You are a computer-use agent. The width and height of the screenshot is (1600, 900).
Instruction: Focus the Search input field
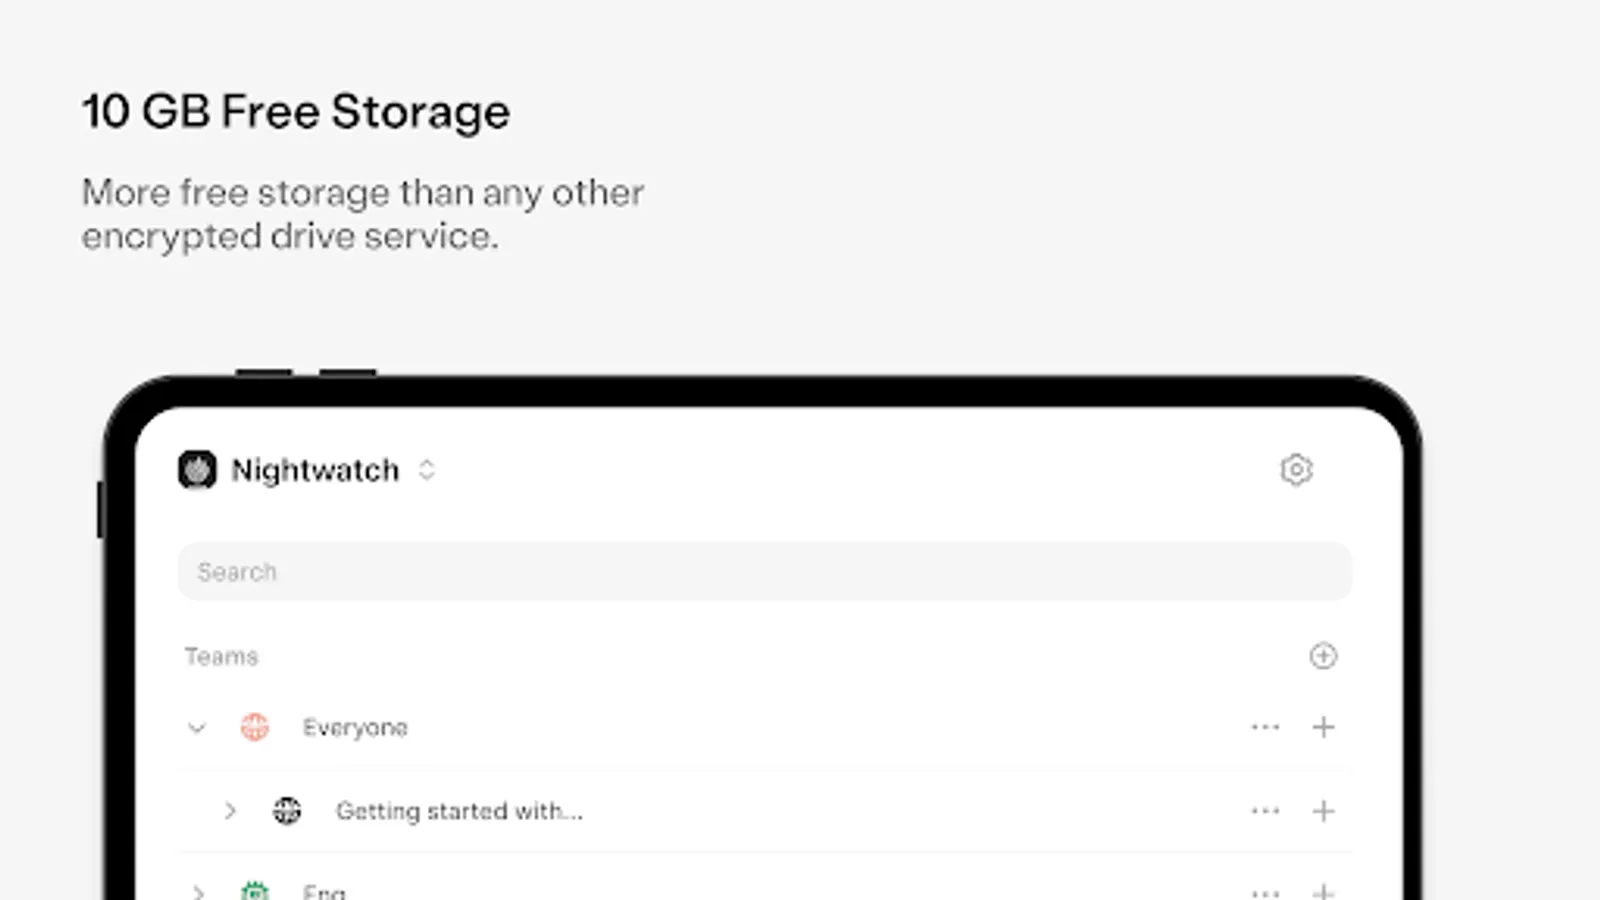pos(764,572)
